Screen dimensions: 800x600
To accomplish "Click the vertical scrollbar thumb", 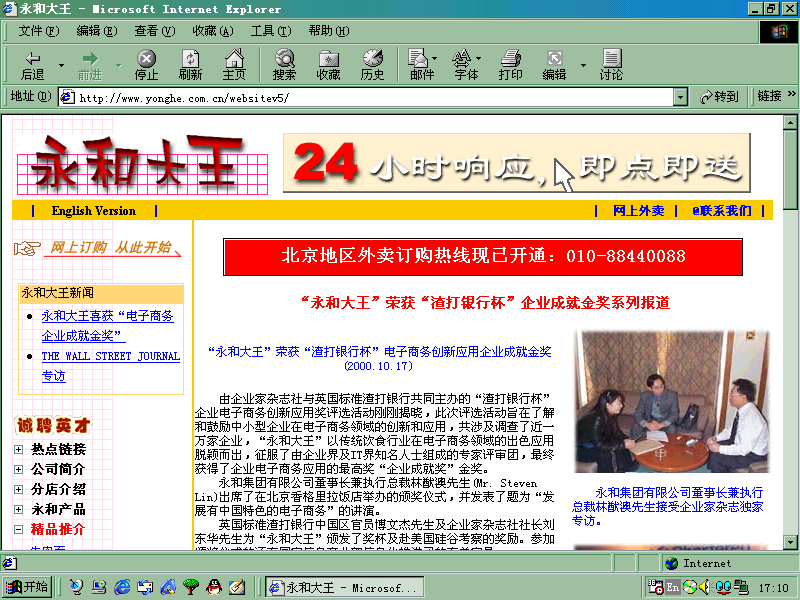I will [790, 169].
